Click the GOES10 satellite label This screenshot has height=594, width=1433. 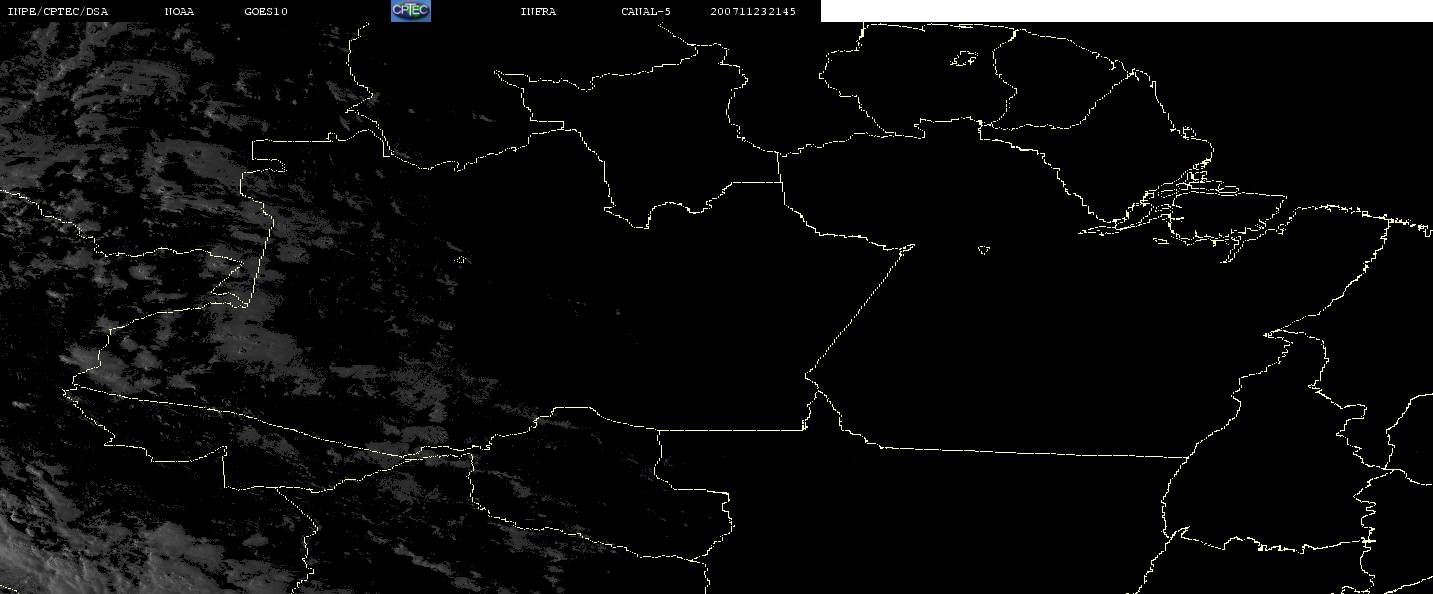[266, 11]
